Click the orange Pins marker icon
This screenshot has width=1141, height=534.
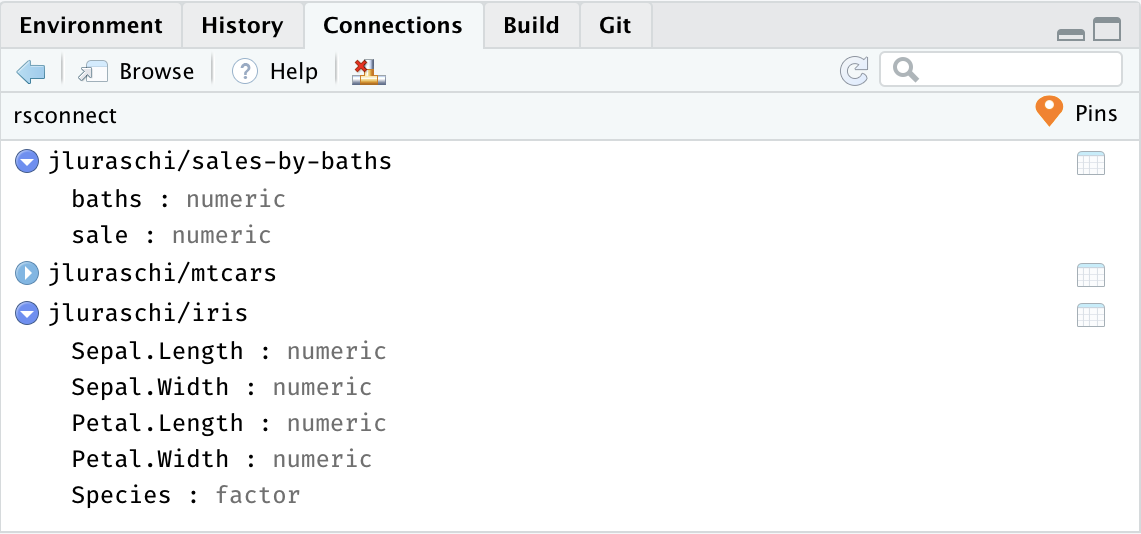pyautogui.click(x=1048, y=112)
